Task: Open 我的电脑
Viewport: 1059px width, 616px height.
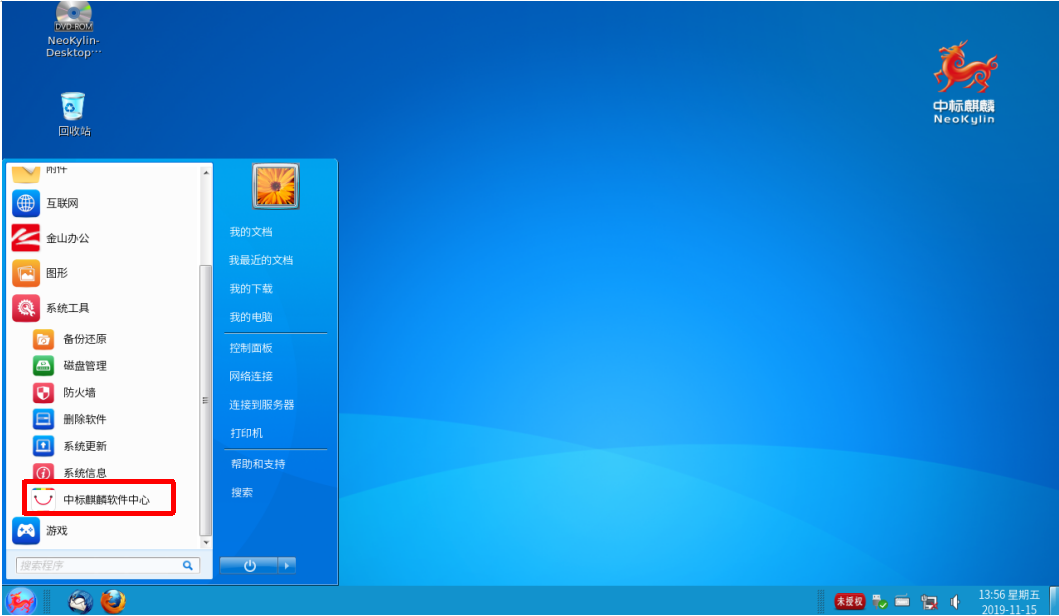Action: point(251,317)
